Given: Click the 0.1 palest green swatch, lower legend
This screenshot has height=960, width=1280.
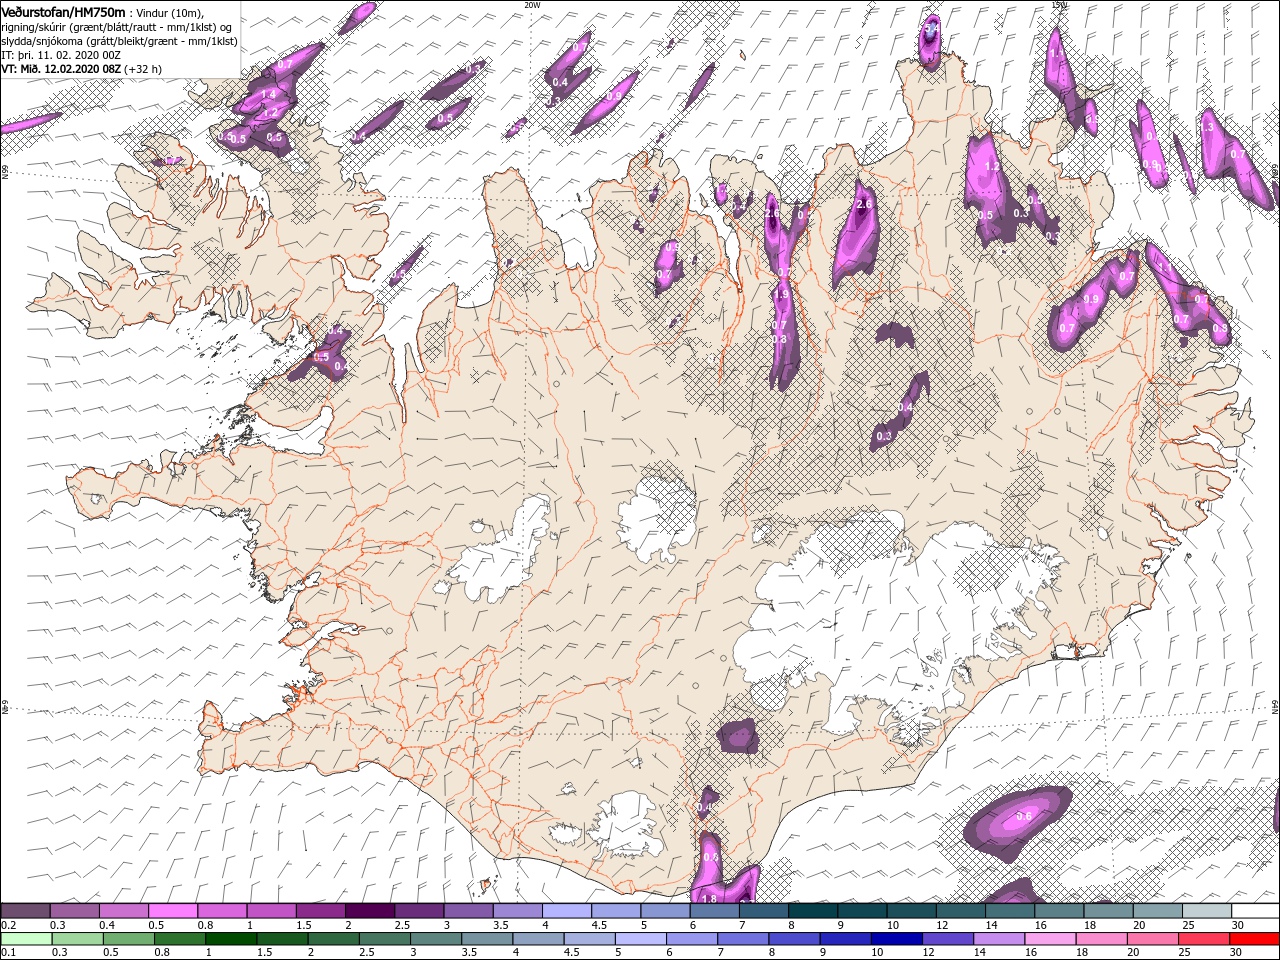Looking at the screenshot, I should (26, 939).
